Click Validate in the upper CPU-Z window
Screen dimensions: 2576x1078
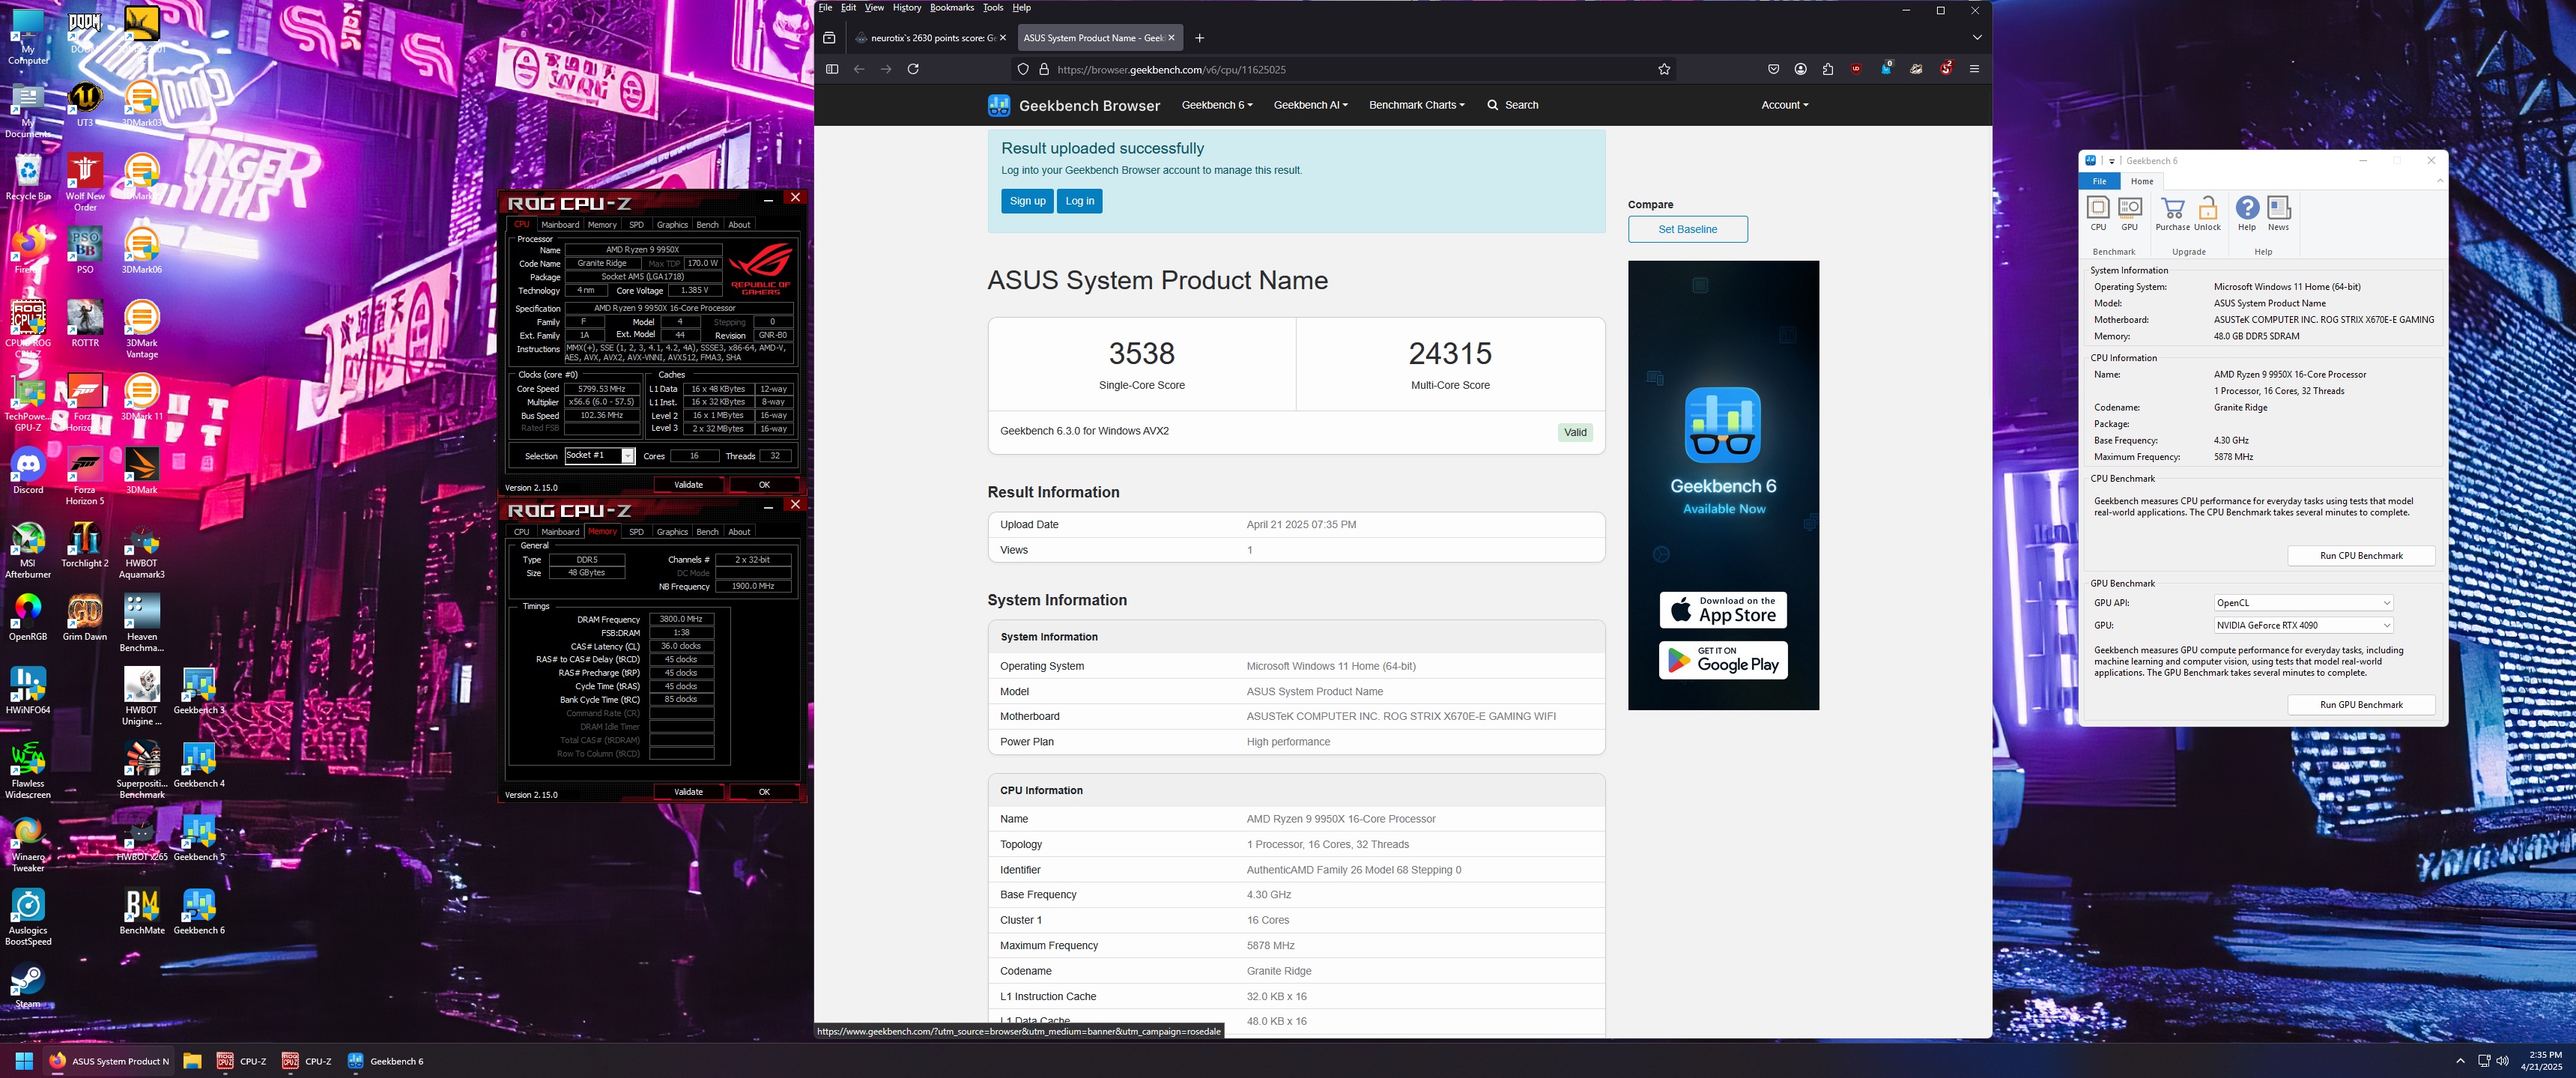(688, 485)
